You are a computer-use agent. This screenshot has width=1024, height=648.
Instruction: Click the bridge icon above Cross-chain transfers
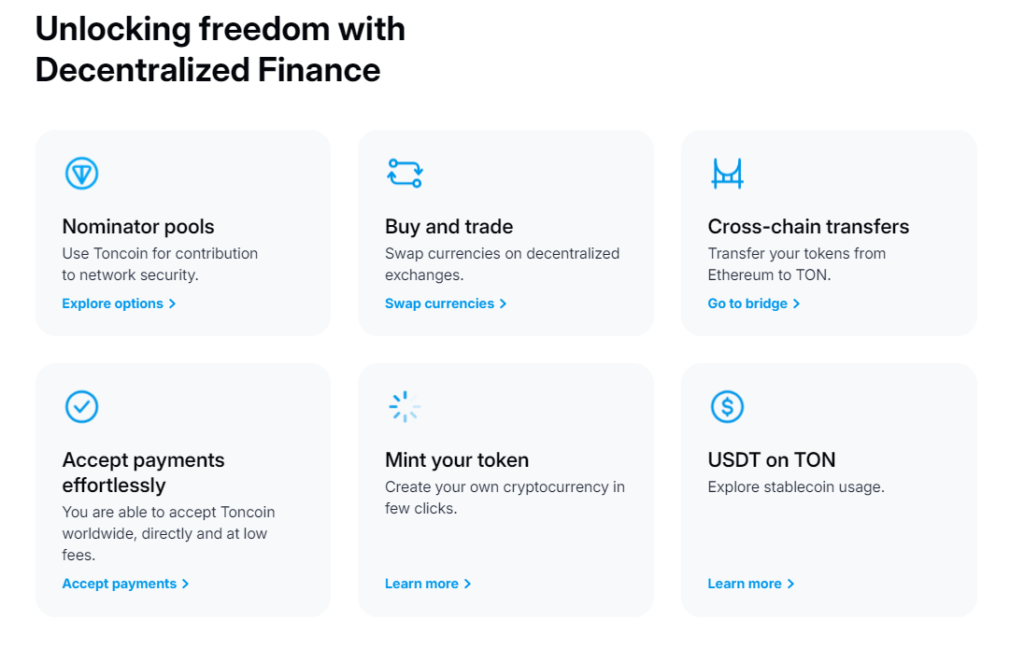pyautogui.click(x=728, y=173)
